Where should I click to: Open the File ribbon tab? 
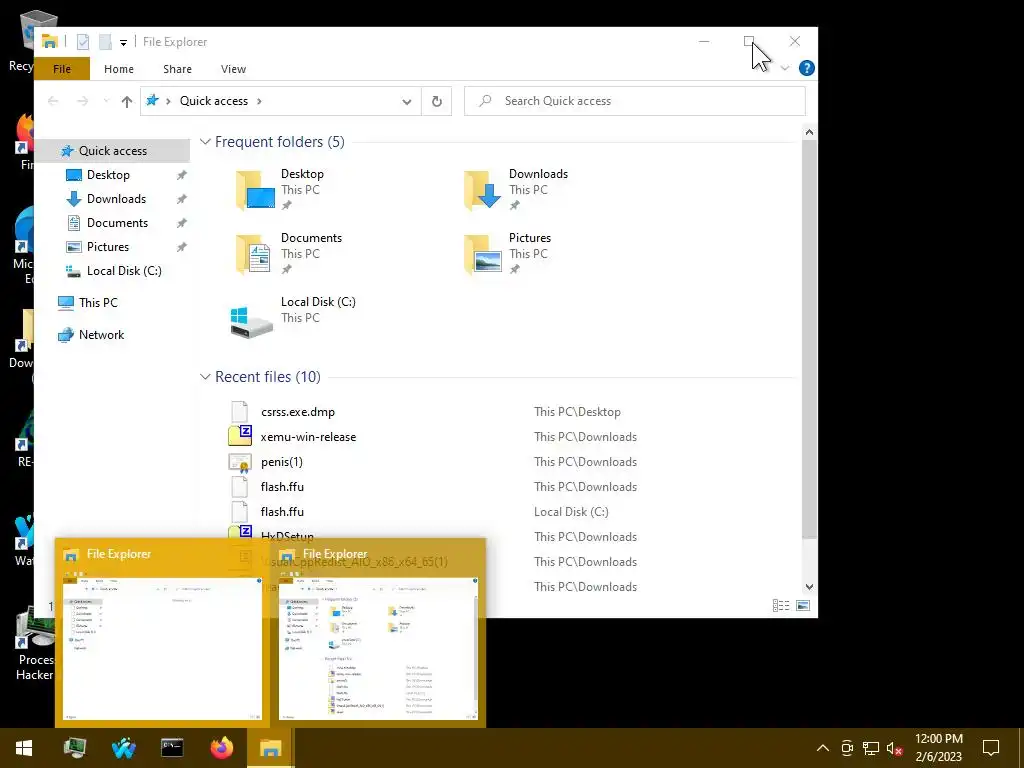[x=62, y=69]
